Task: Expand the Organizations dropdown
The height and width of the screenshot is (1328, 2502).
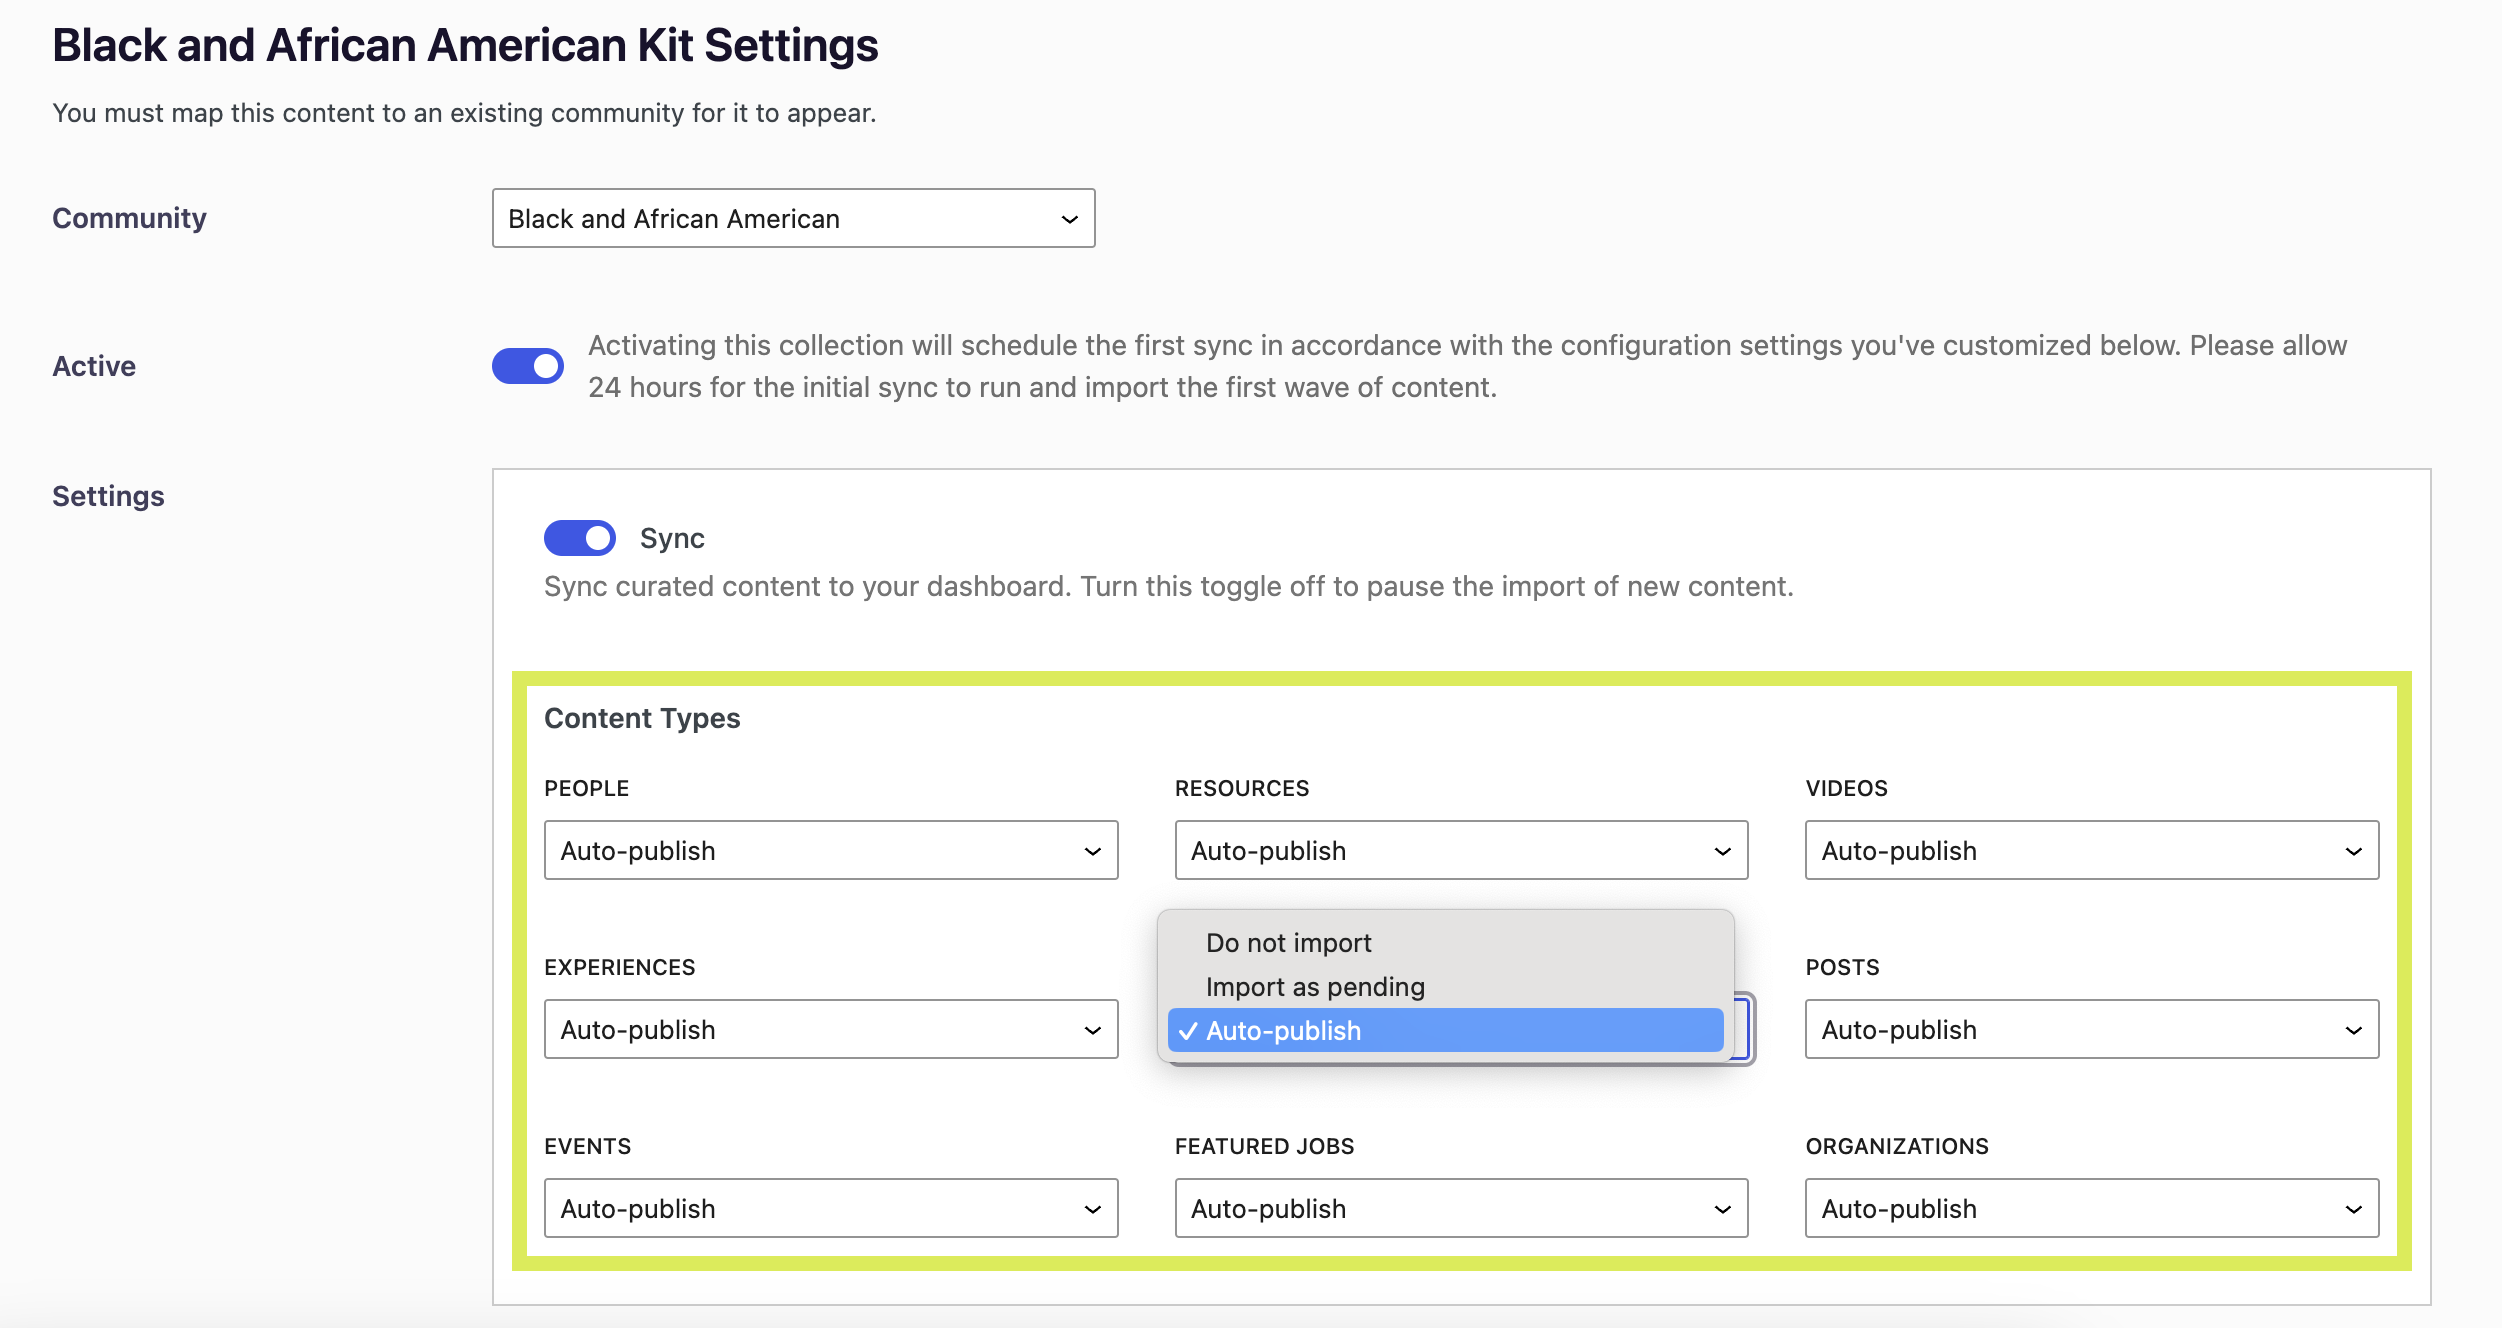Action: coord(2090,1208)
